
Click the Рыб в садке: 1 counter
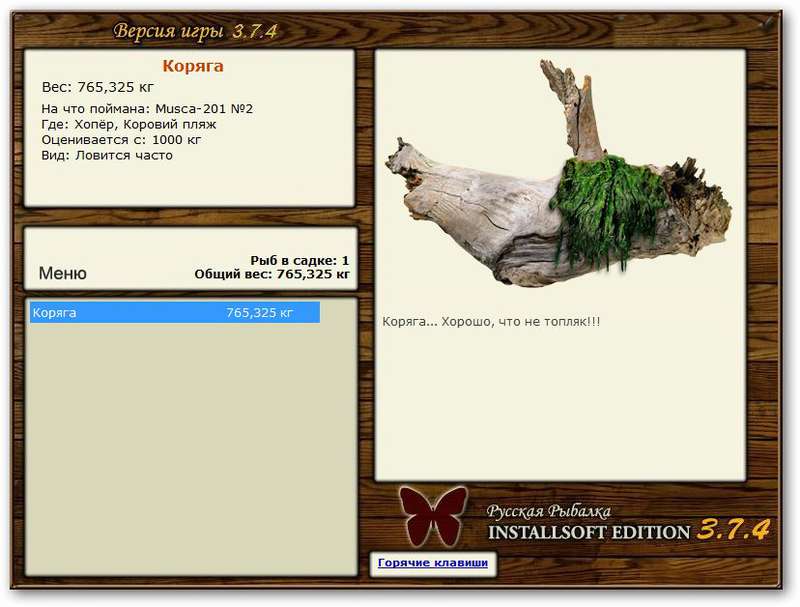[299, 261]
